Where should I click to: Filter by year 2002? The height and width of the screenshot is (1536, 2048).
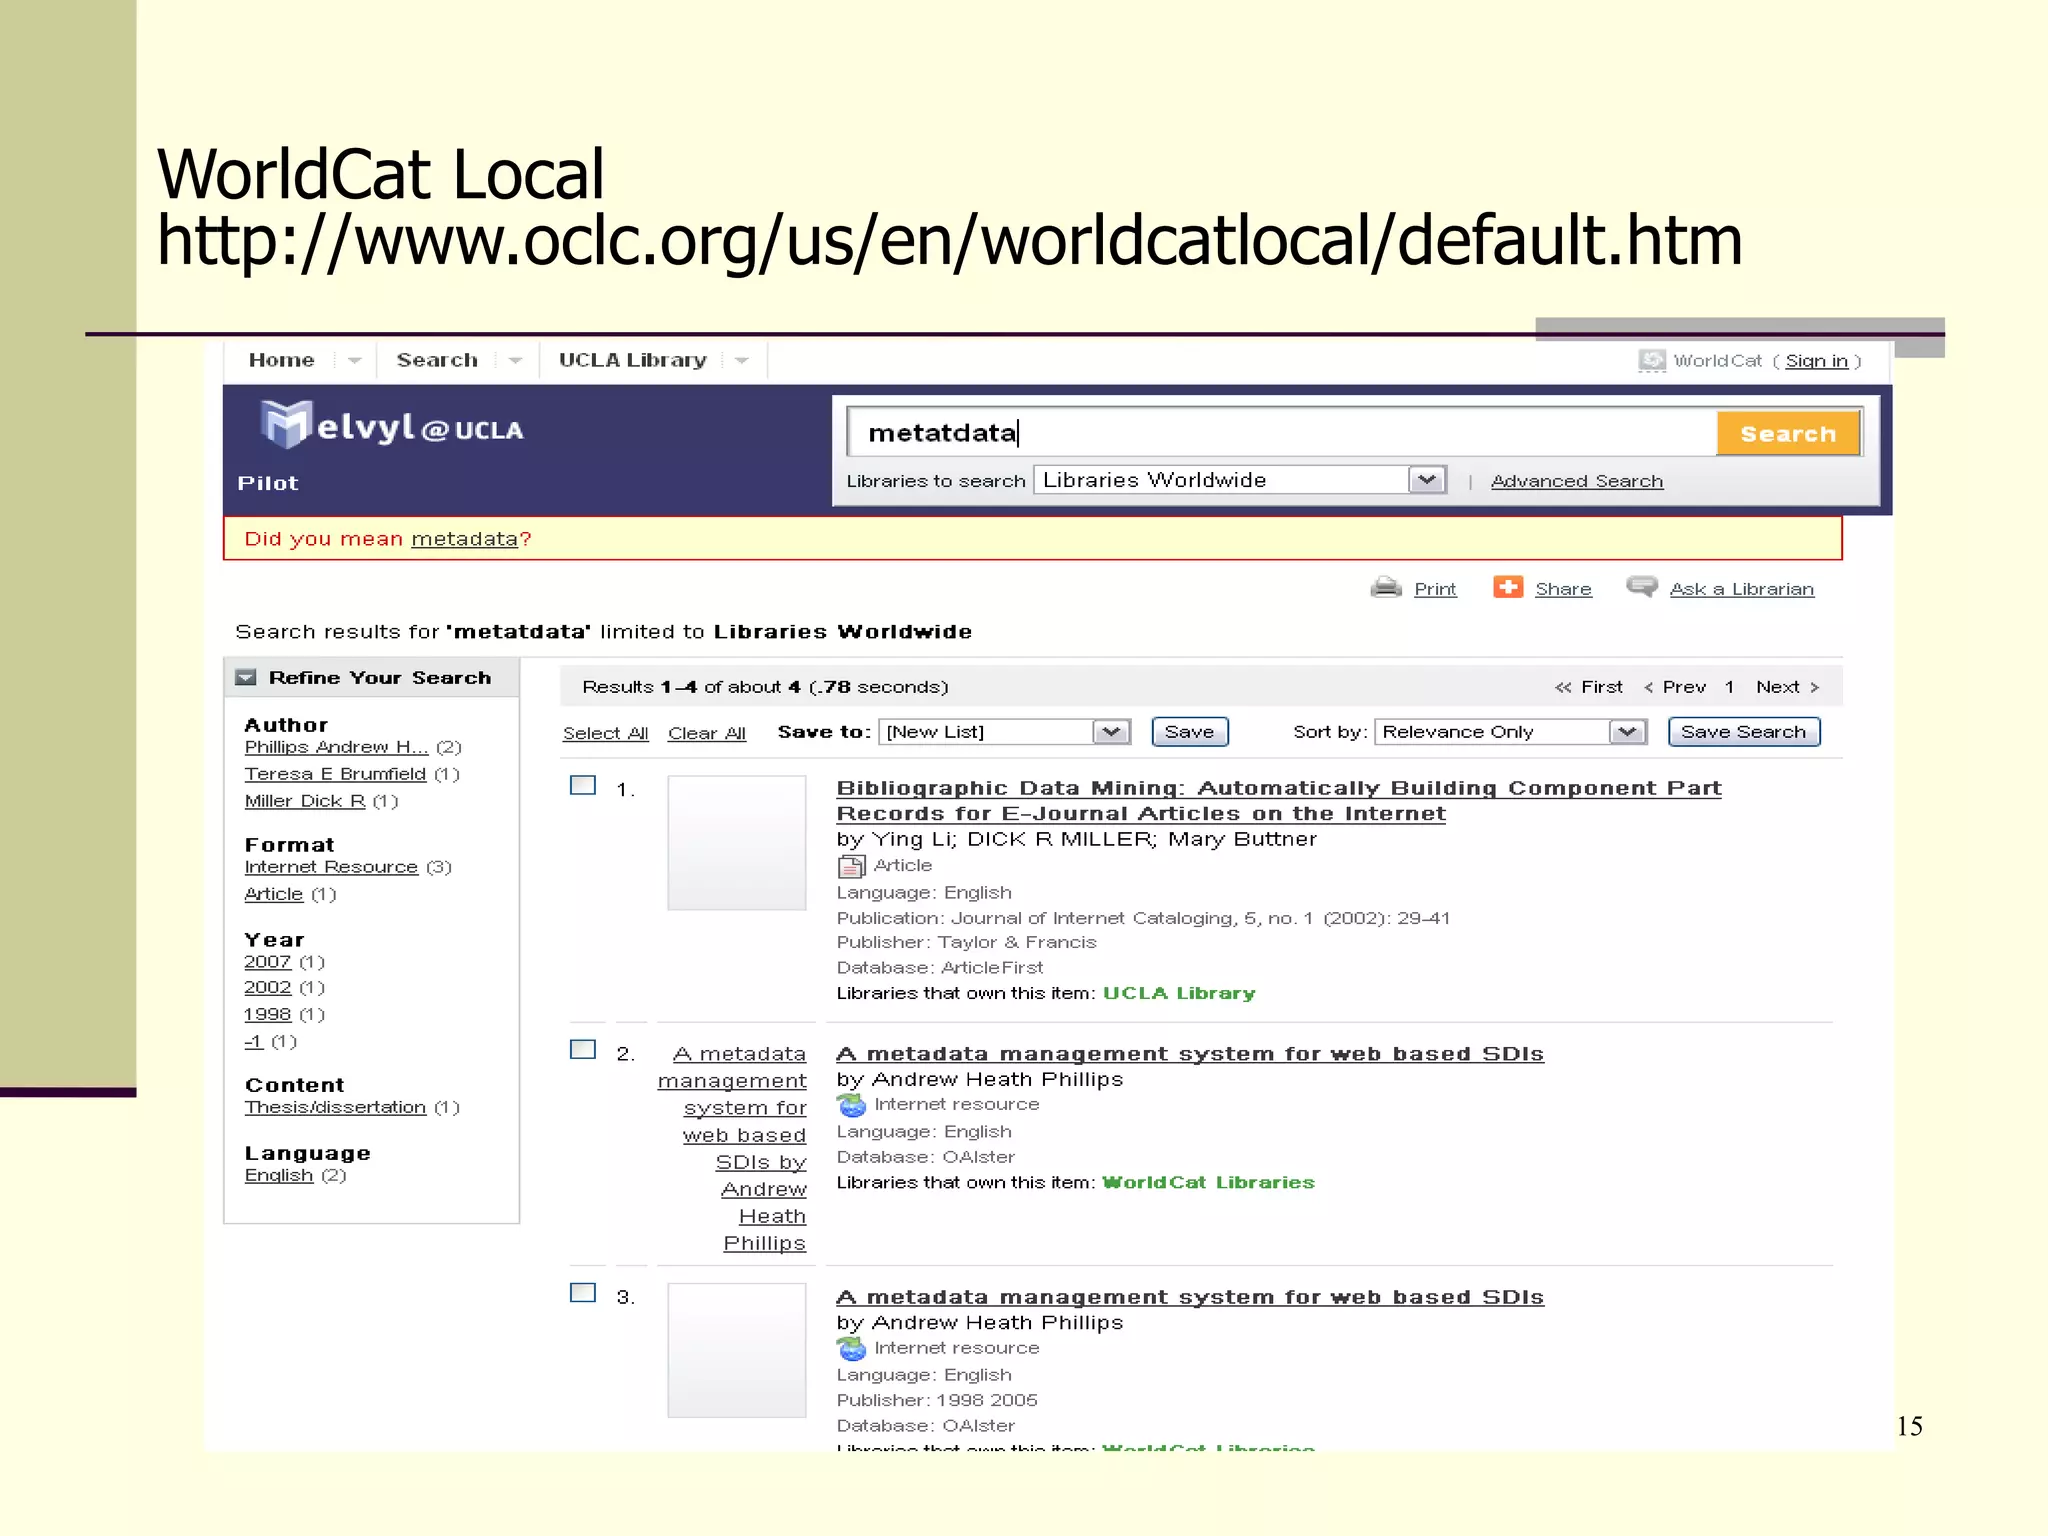pyautogui.click(x=268, y=988)
